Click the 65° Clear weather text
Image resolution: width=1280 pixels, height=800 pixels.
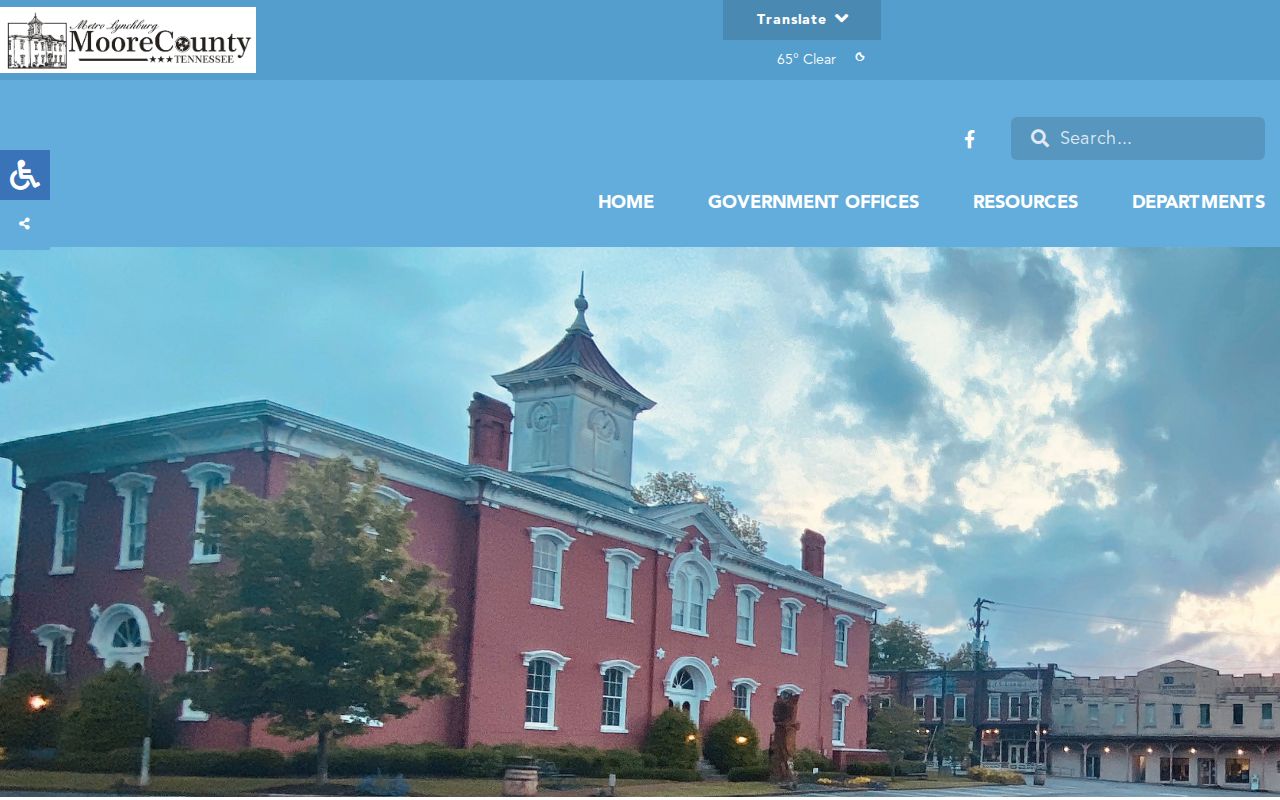point(806,59)
